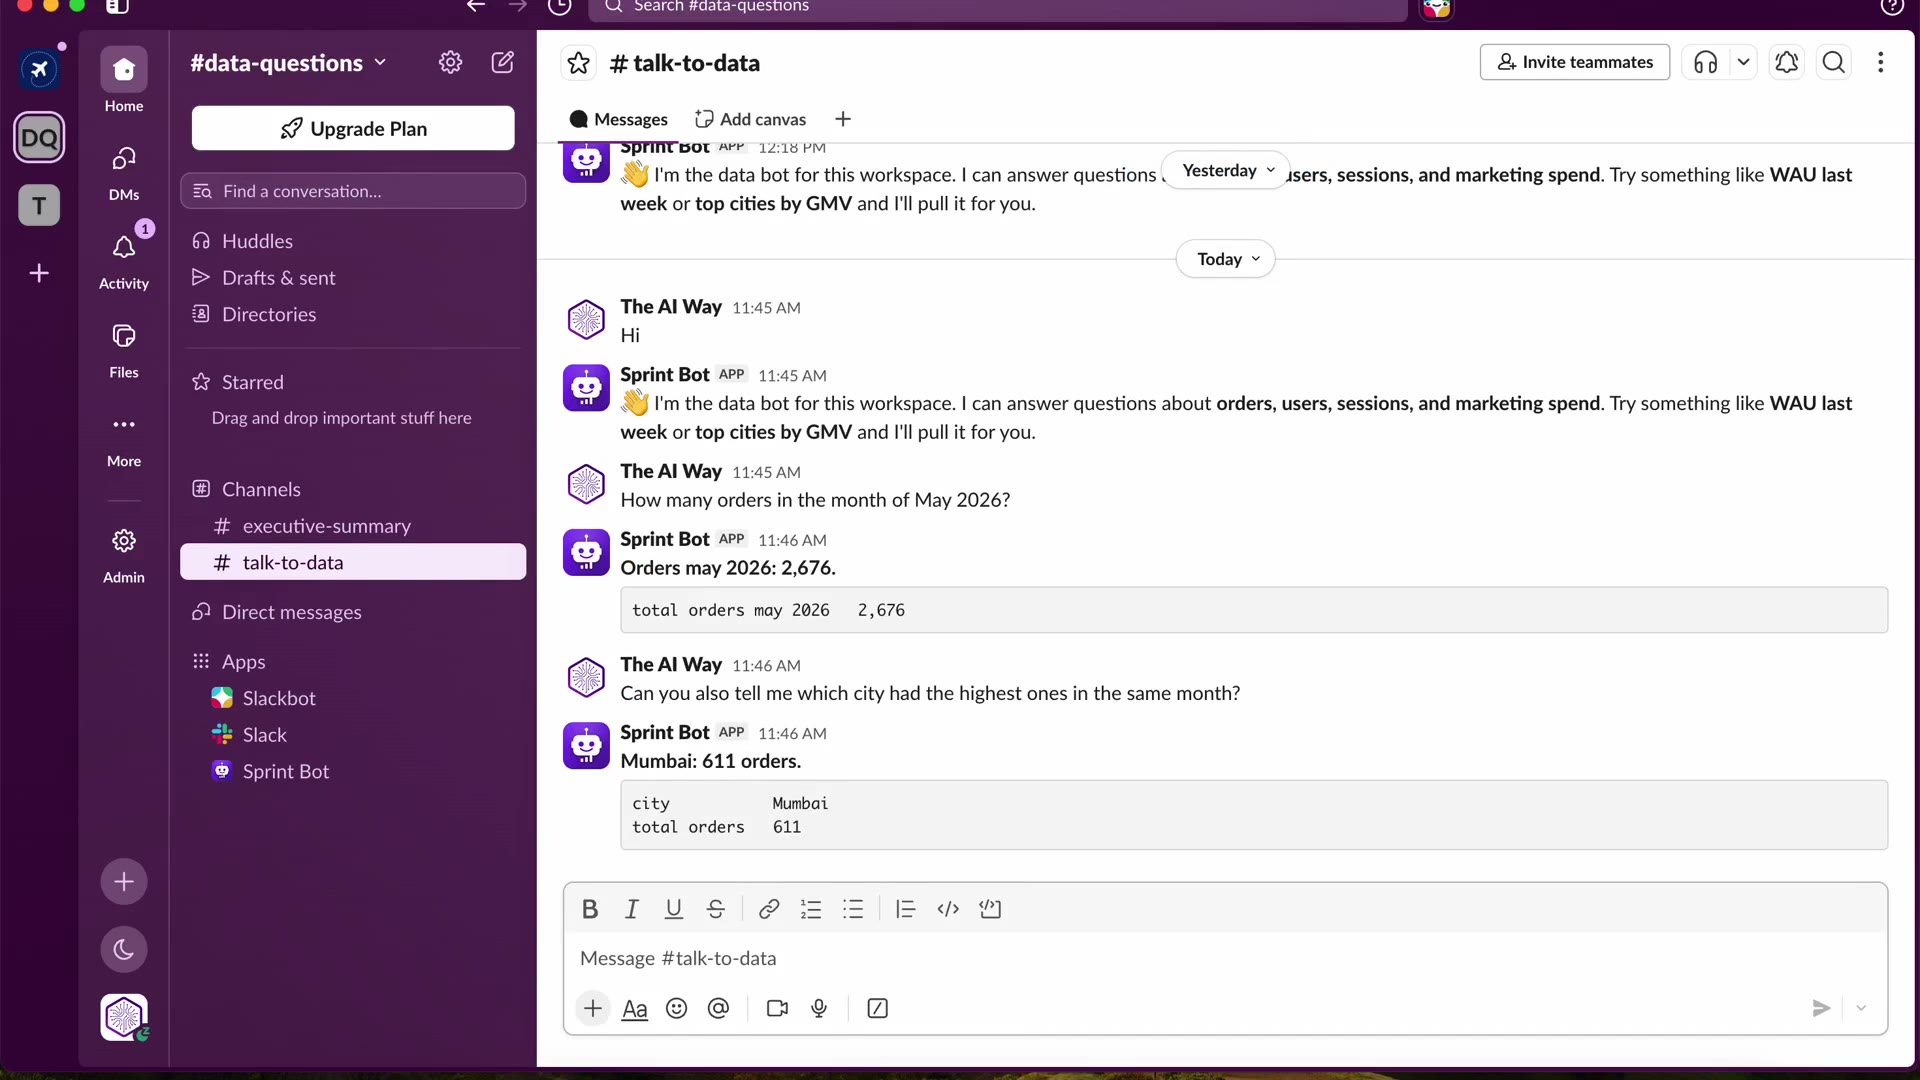Screen dimensions: 1920x1080
Task: Open channel more actions menu
Action: point(1881,62)
